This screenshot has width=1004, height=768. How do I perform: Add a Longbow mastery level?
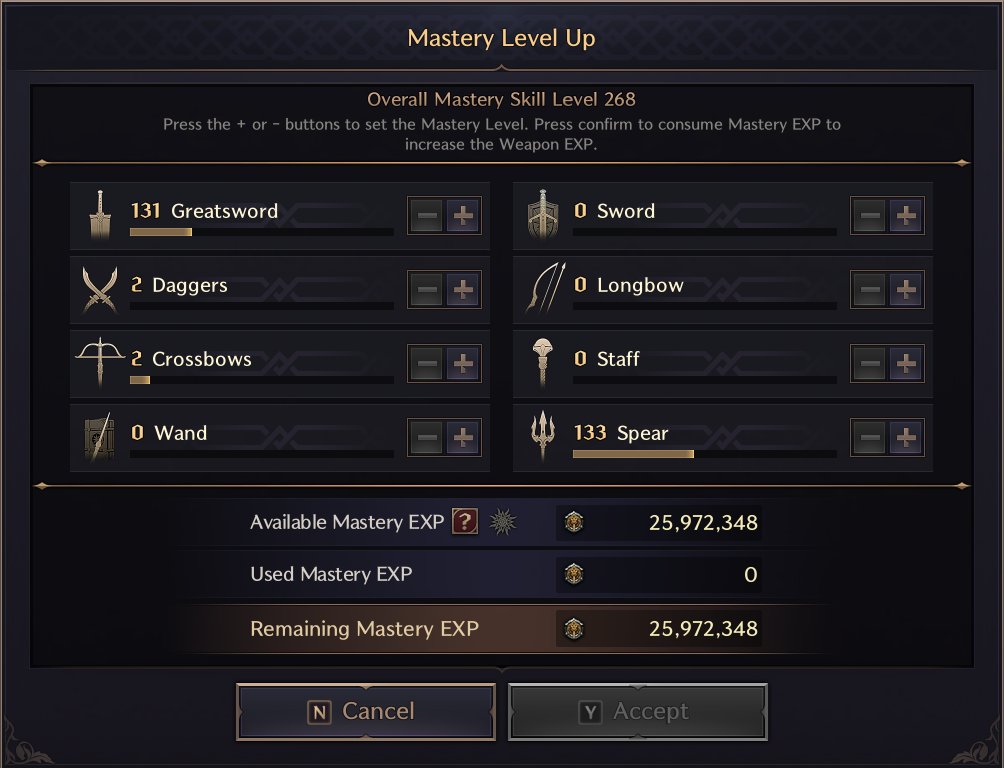tap(905, 290)
